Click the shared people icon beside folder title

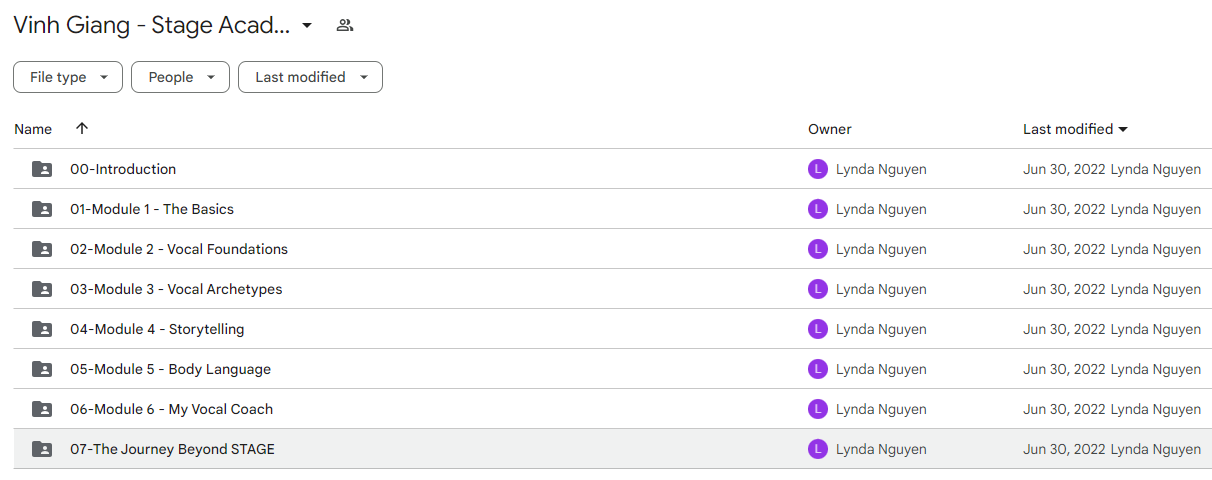point(345,25)
